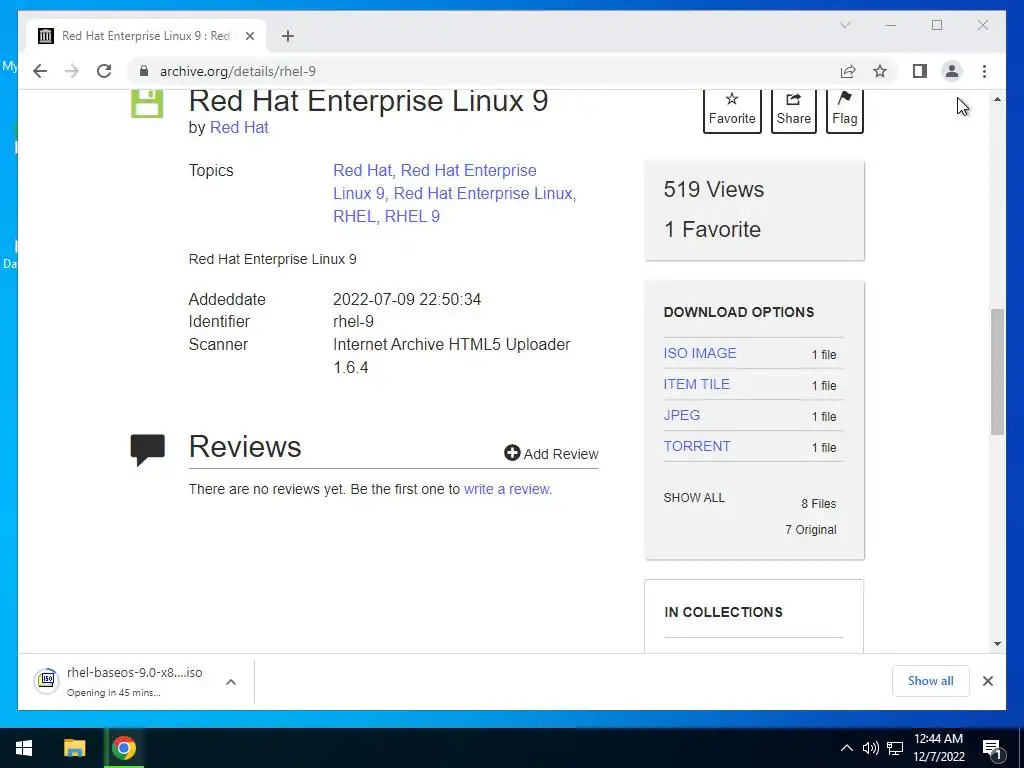The width and height of the screenshot is (1024, 768).
Task: Download the ISO IMAGE file
Action: 699,353
